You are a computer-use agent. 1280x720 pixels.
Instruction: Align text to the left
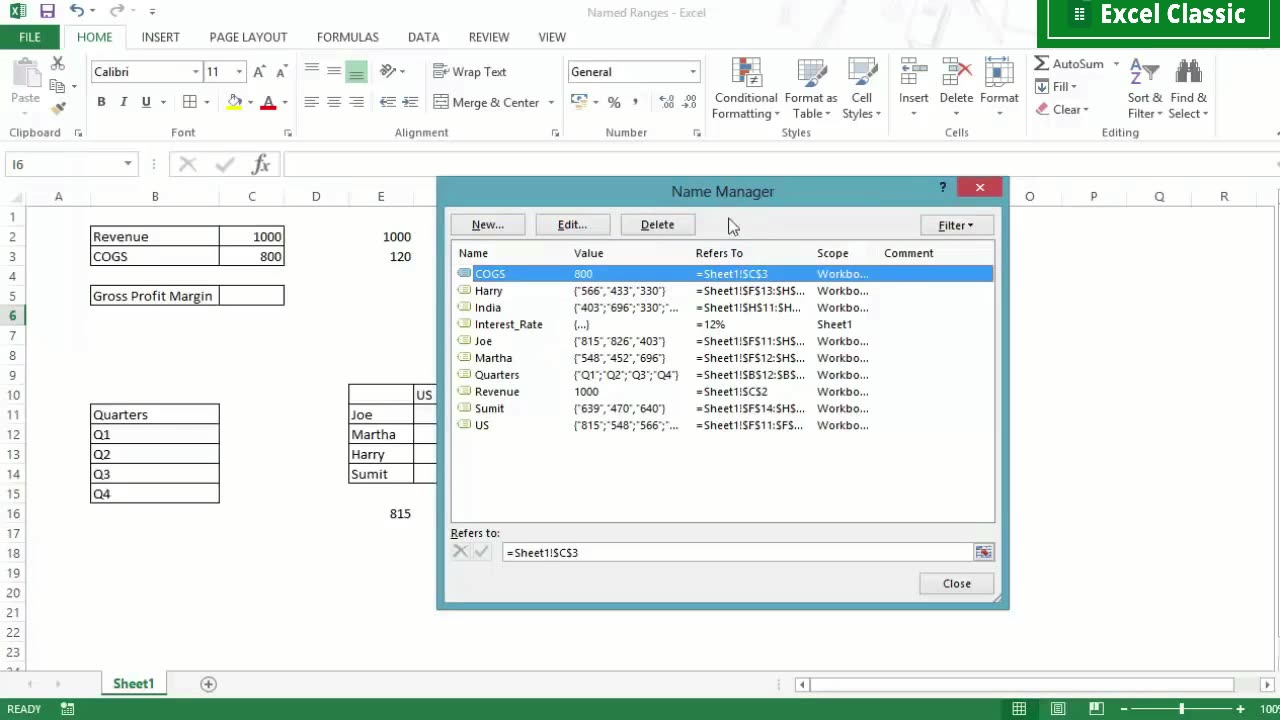pos(312,102)
